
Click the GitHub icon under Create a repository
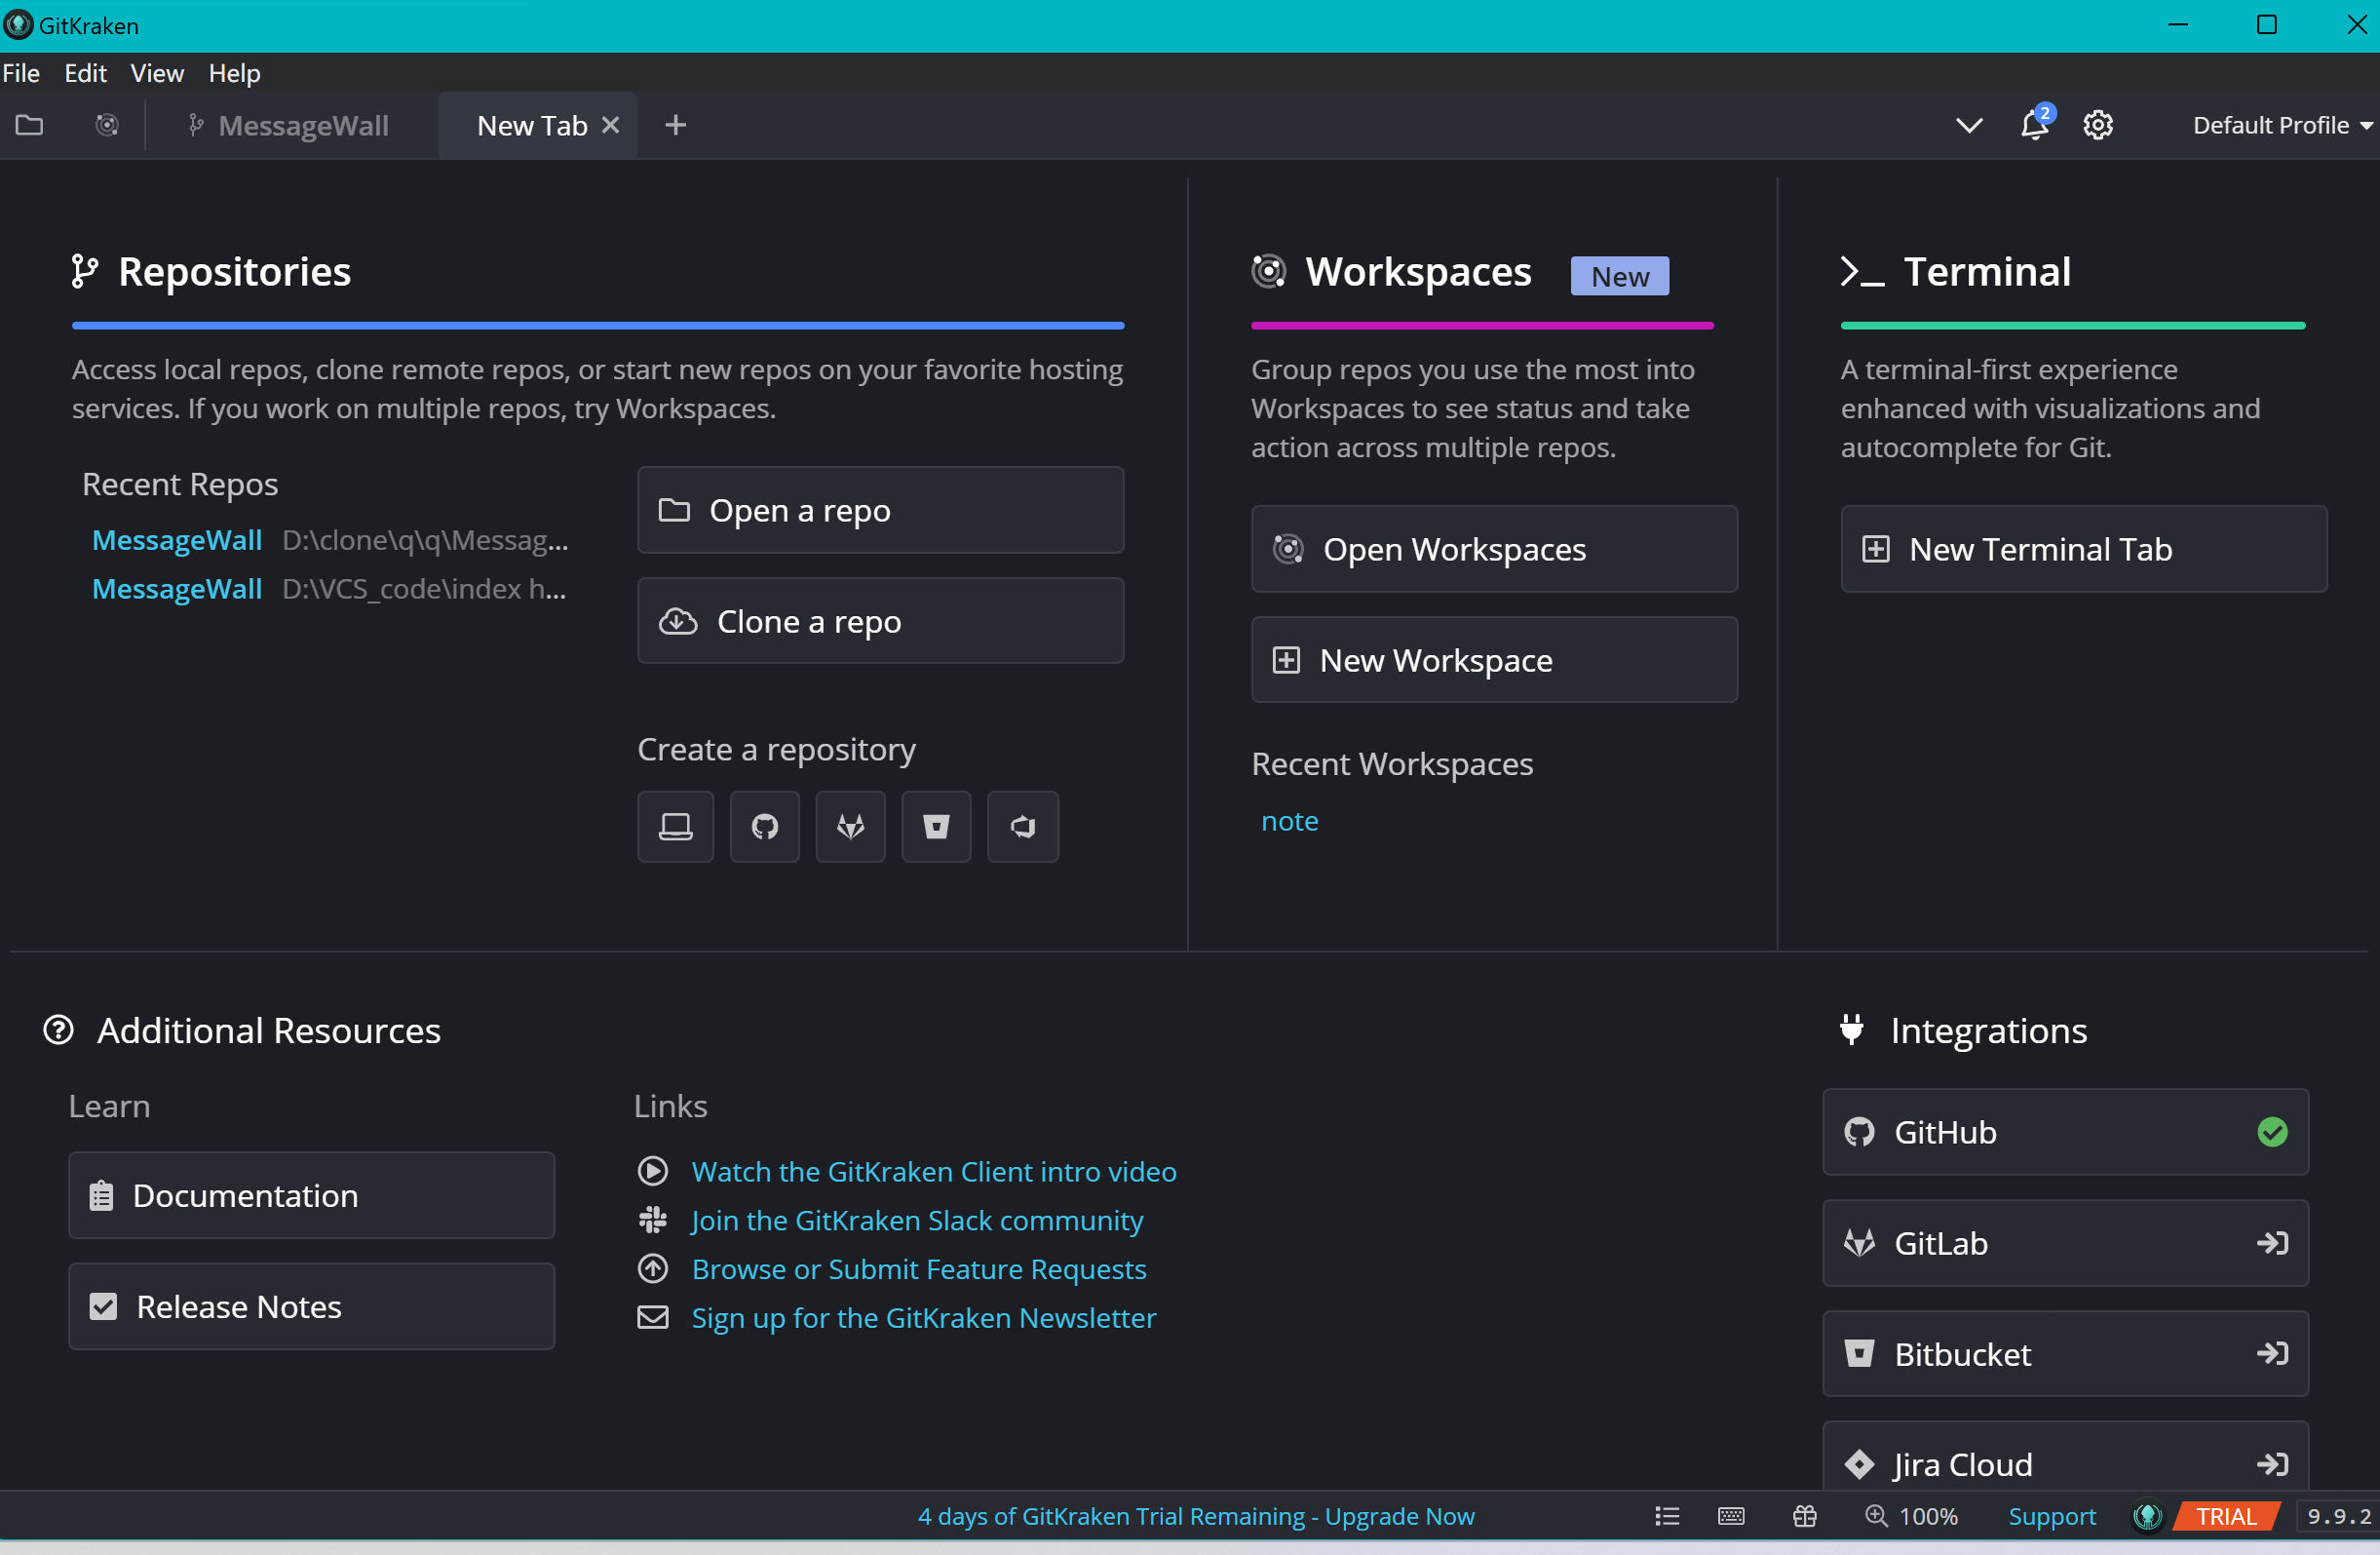pos(765,826)
